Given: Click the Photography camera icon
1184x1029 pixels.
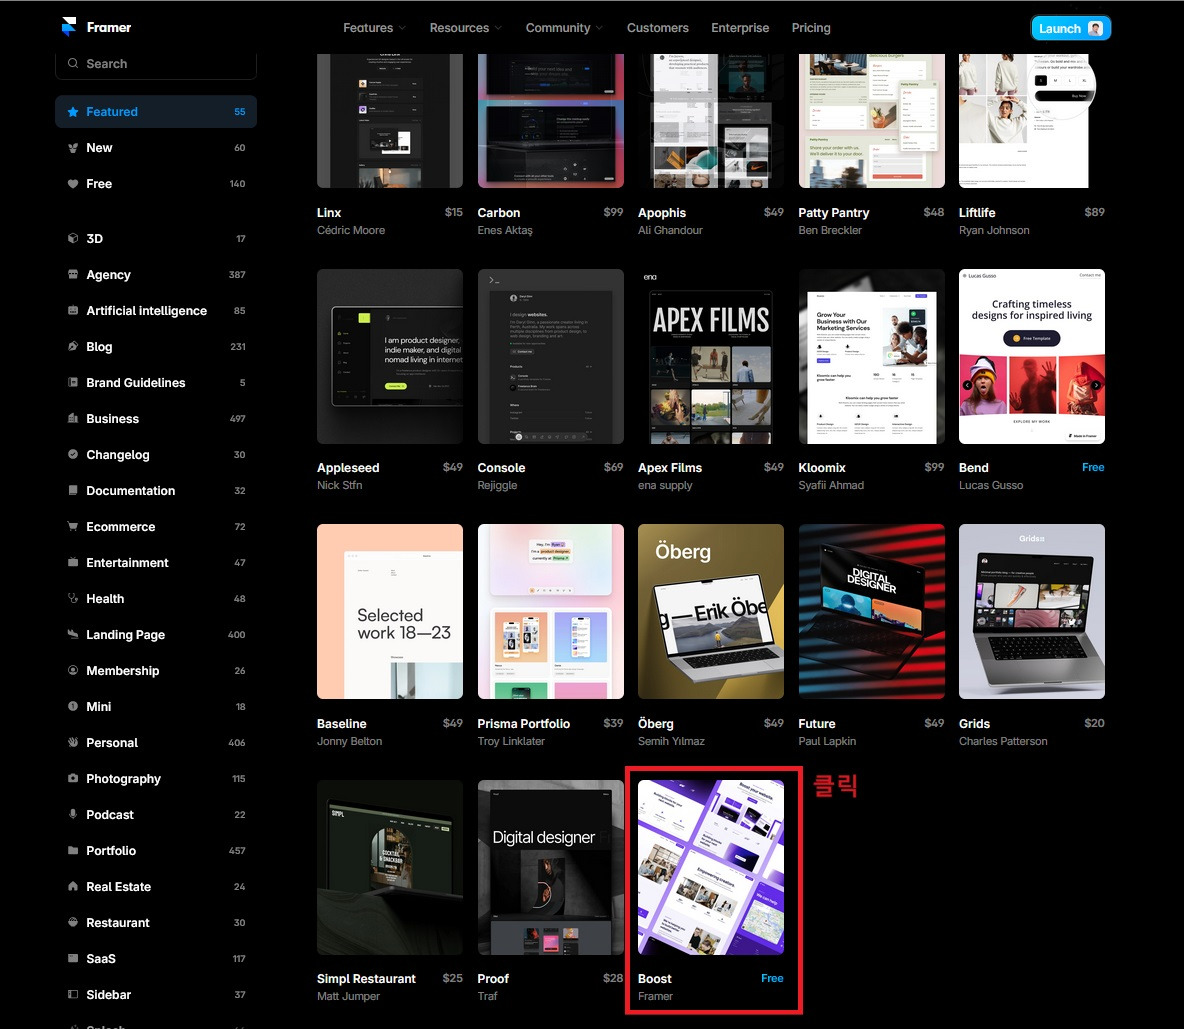Looking at the screenshot, I should (72, 778).
